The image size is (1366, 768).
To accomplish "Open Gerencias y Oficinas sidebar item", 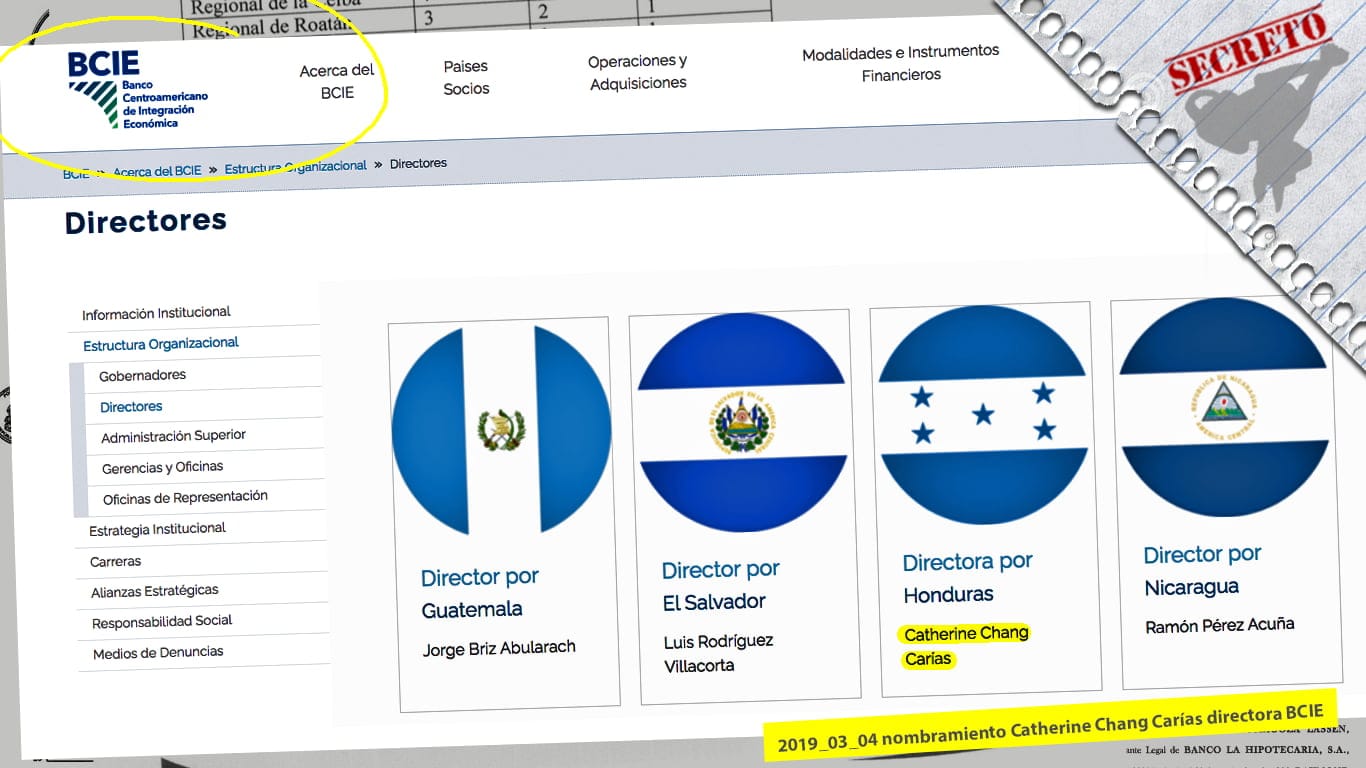I will (x=162, y=467).
